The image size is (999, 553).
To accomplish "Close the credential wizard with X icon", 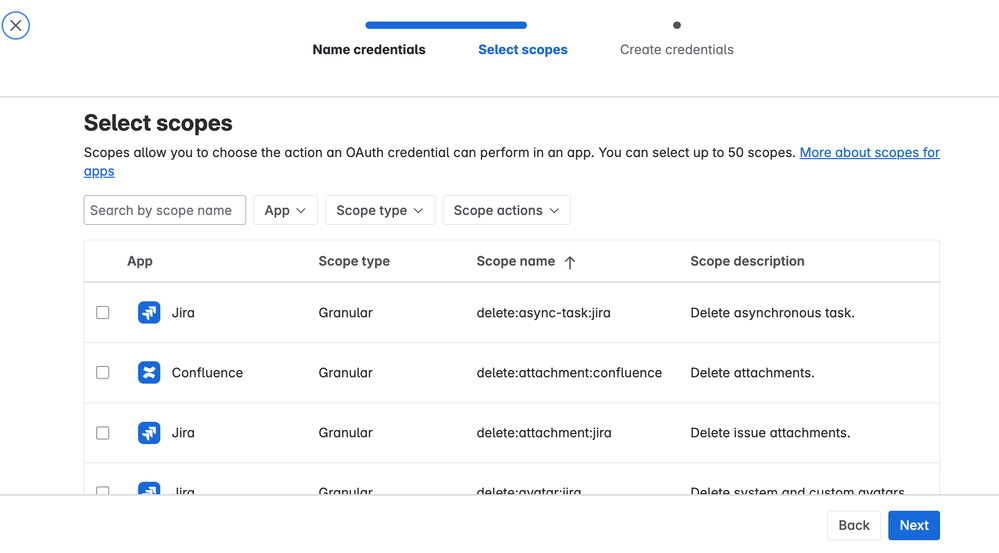I will pos(16,25).
